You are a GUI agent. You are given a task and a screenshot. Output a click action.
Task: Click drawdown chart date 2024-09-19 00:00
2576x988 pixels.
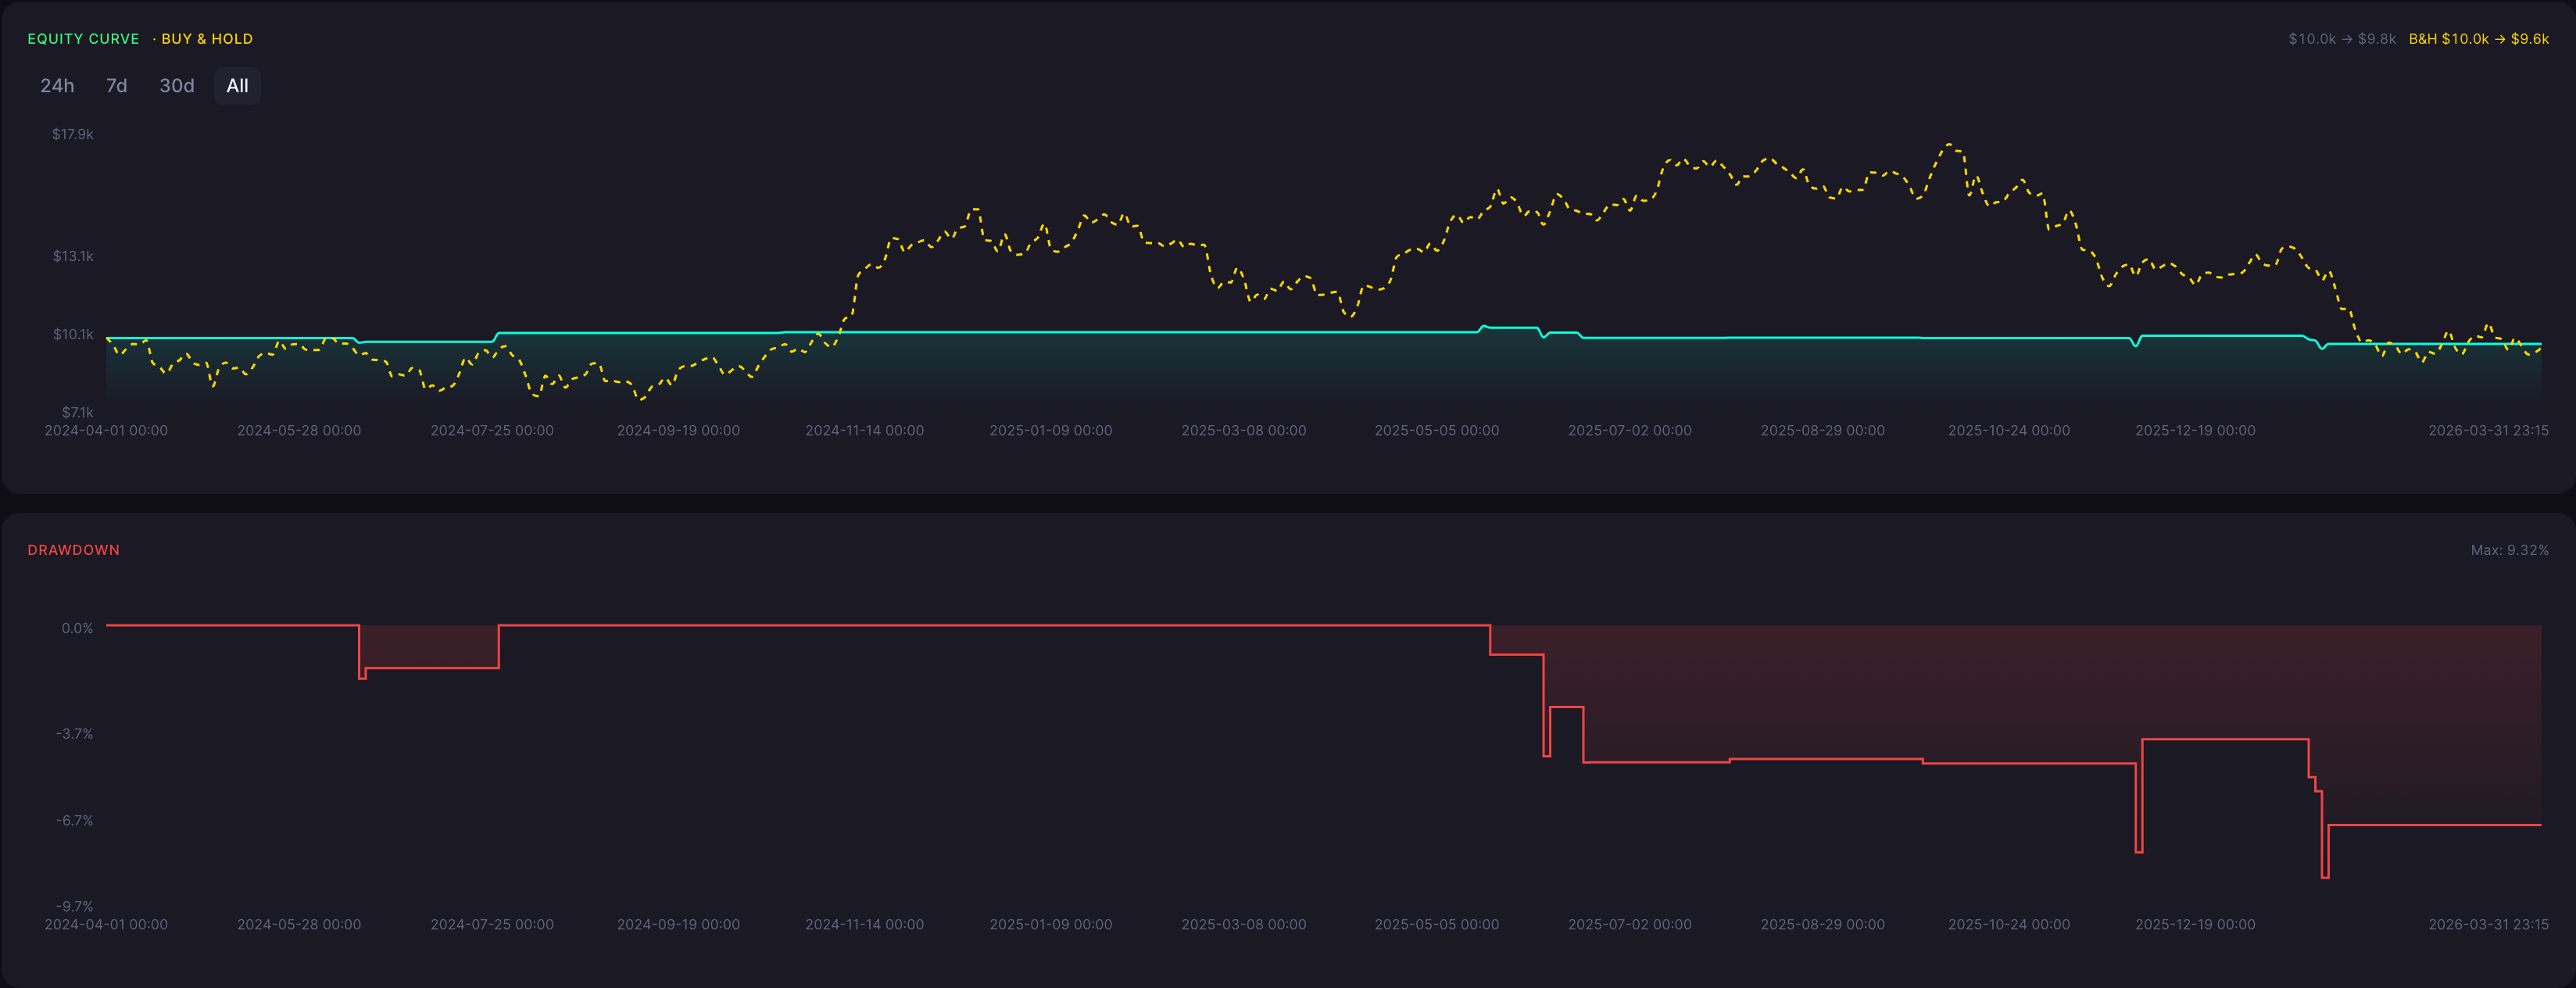point(678,925)
